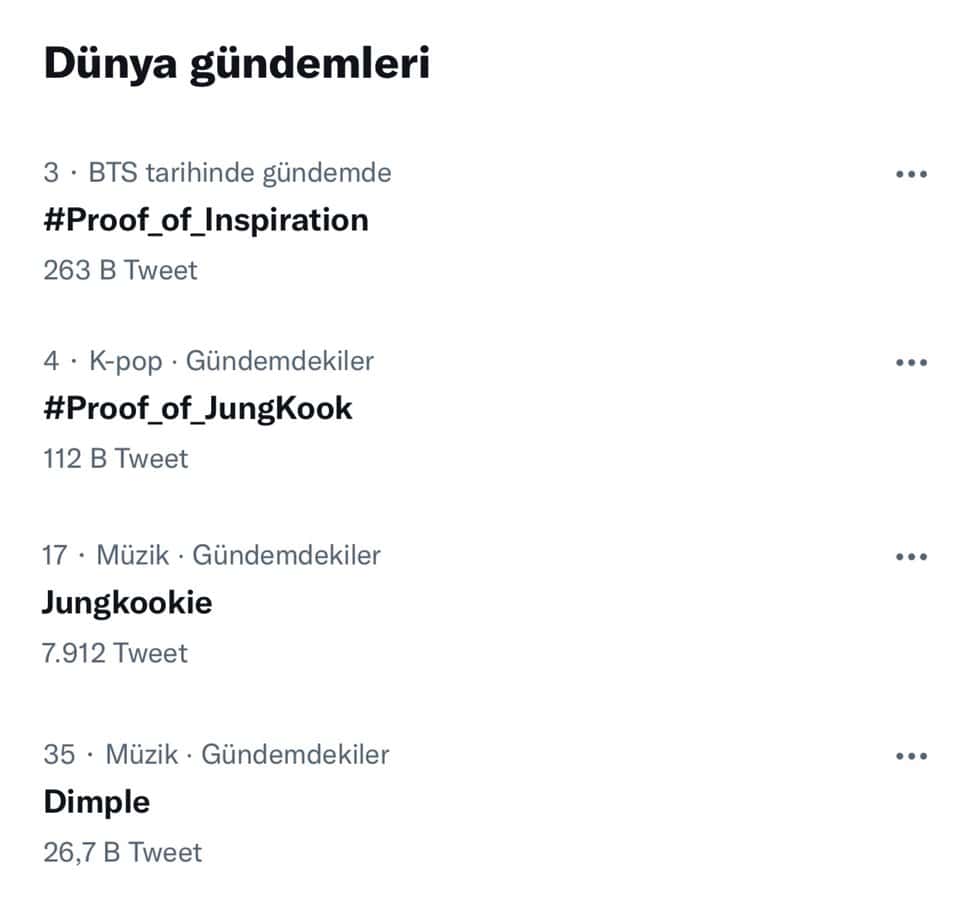Click the Müzik label above Jungkookie
The image size is (974, 924).
(x=132, y=555)
